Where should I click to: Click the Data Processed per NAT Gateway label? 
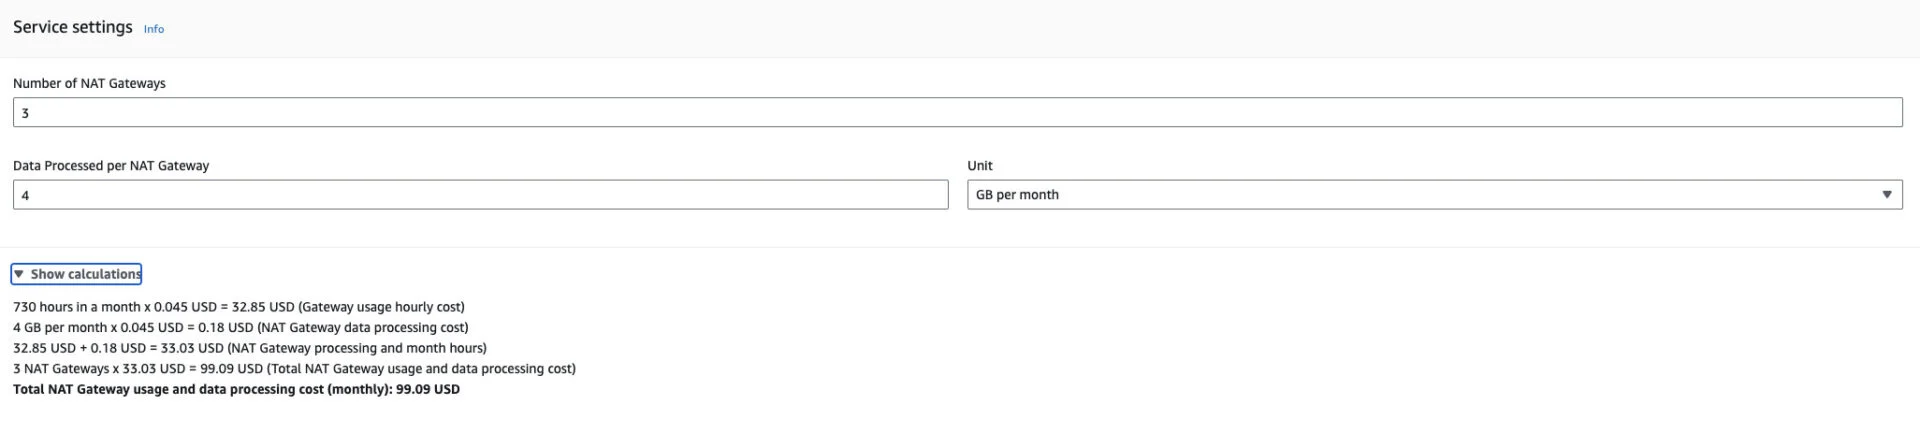point(111,166)
